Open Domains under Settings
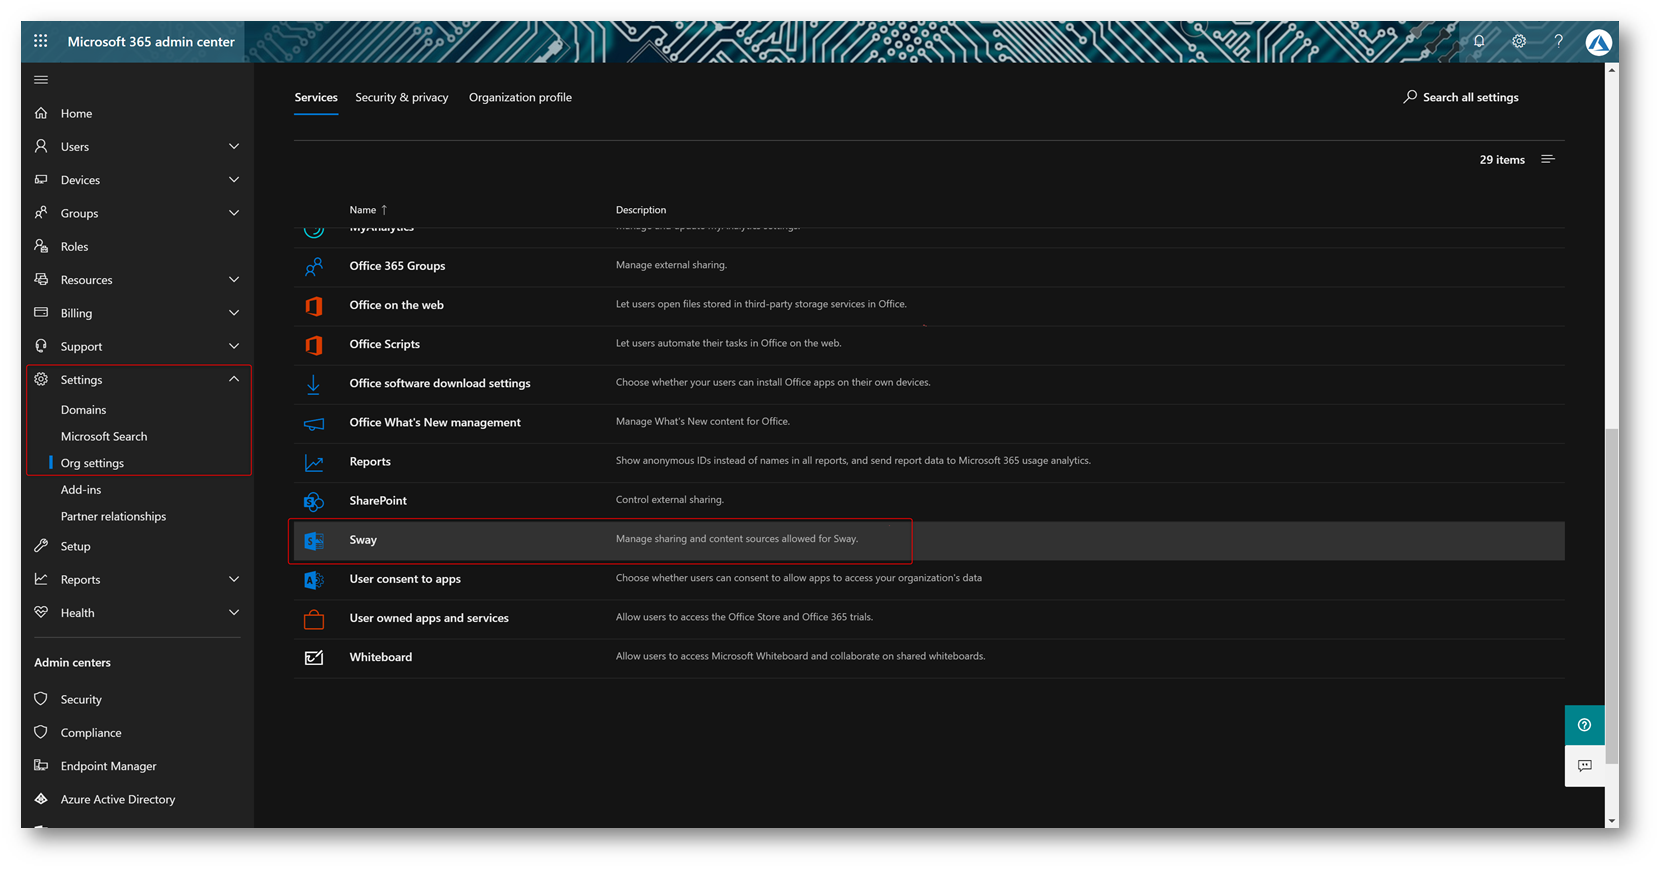The width and height of the screenshot is (1661, 870). point(83,410)
